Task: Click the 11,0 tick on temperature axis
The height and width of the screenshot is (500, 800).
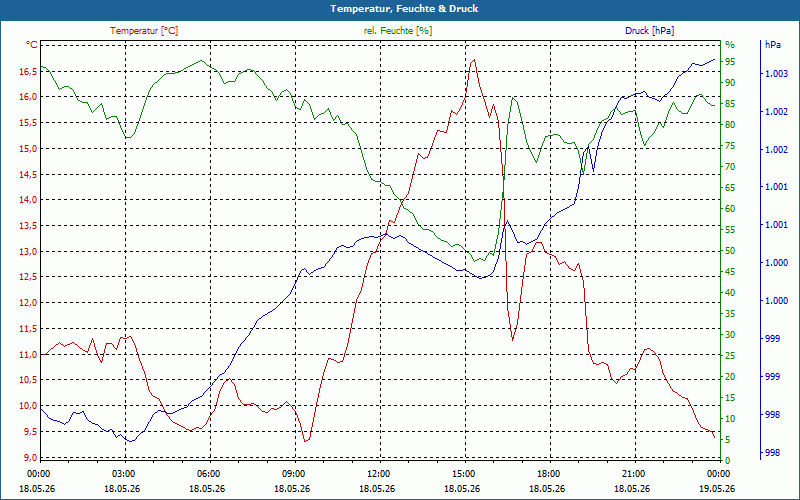Action: pos(28,355)
